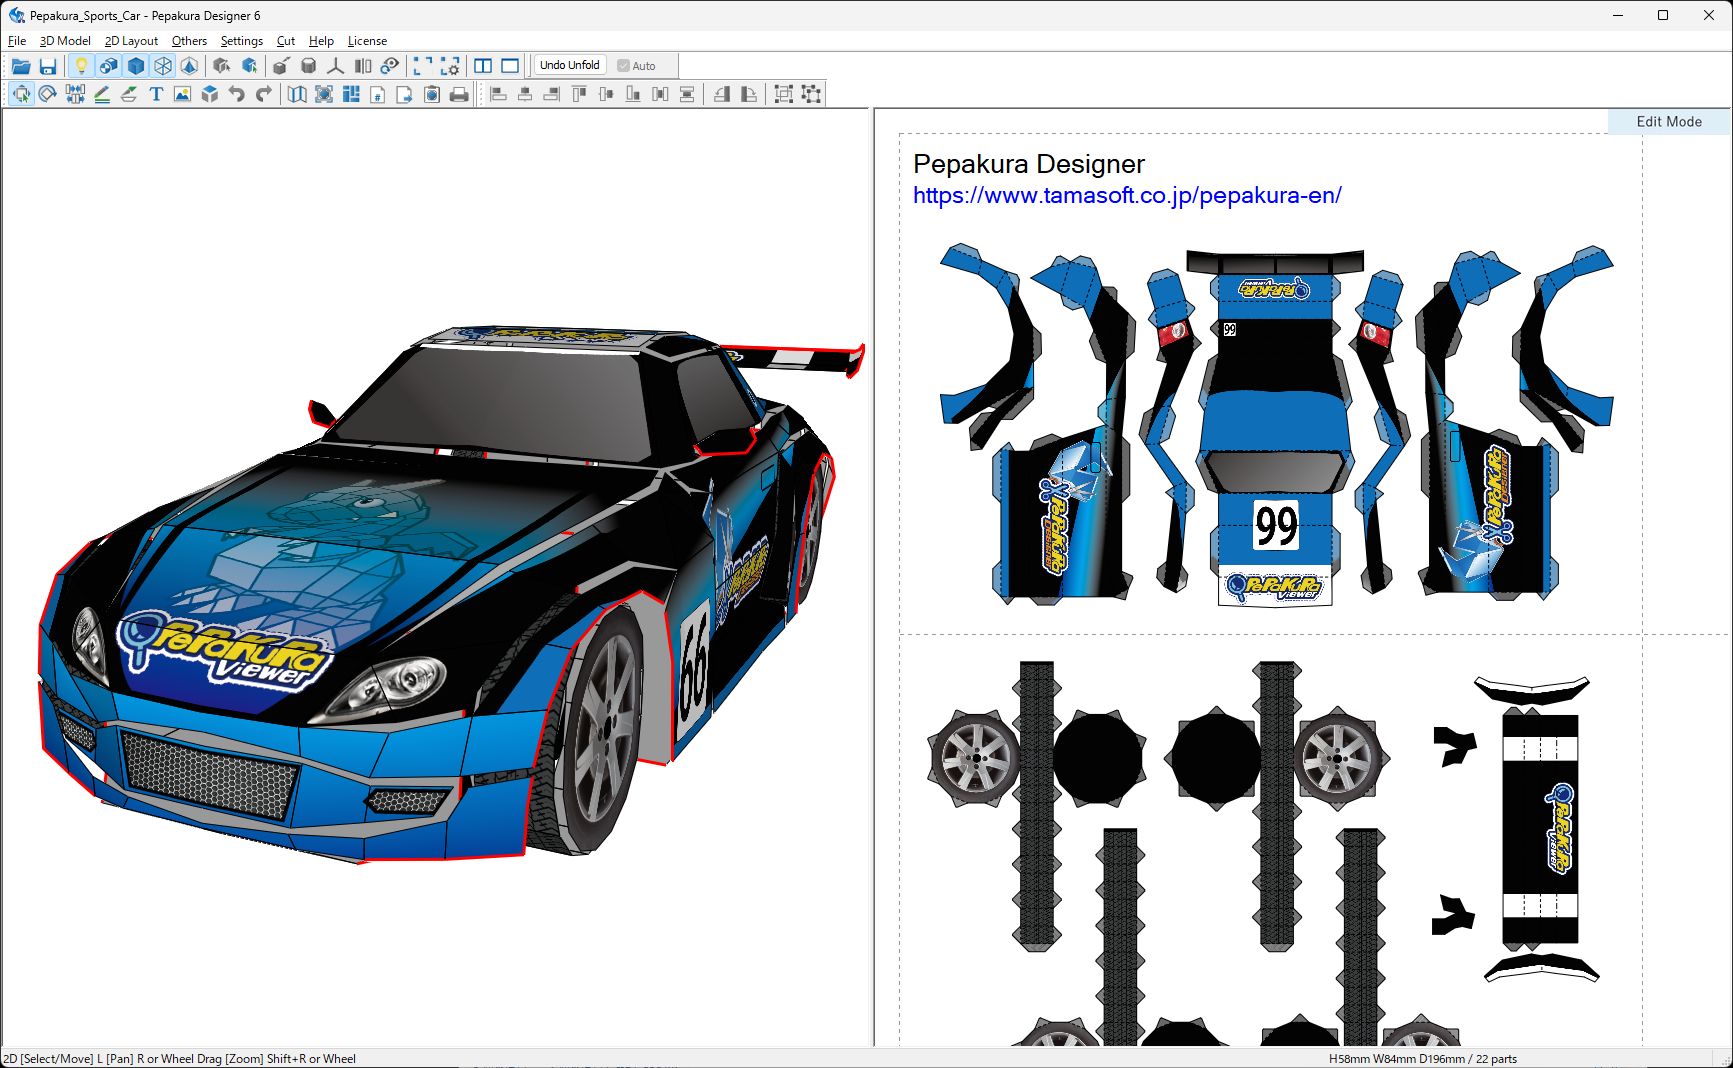This screenshot has width=1733, height=1068.
Task: Click the Align vertical centers icon
Action: pyautogui.click(x=606, y=94)
